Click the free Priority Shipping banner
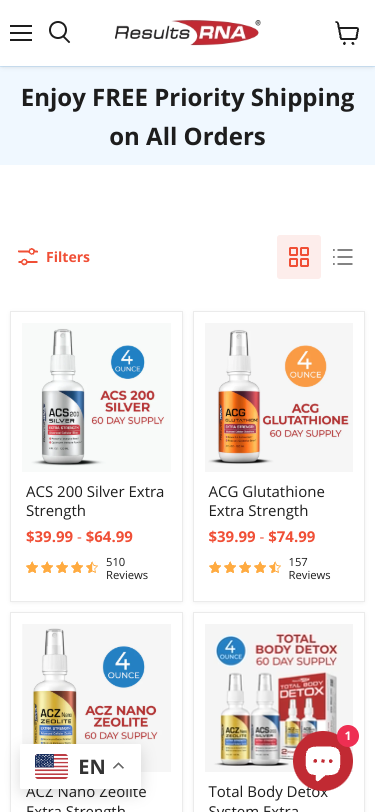Screen dimensions: 375x812 pyautogui.click(x=188, y=116)
